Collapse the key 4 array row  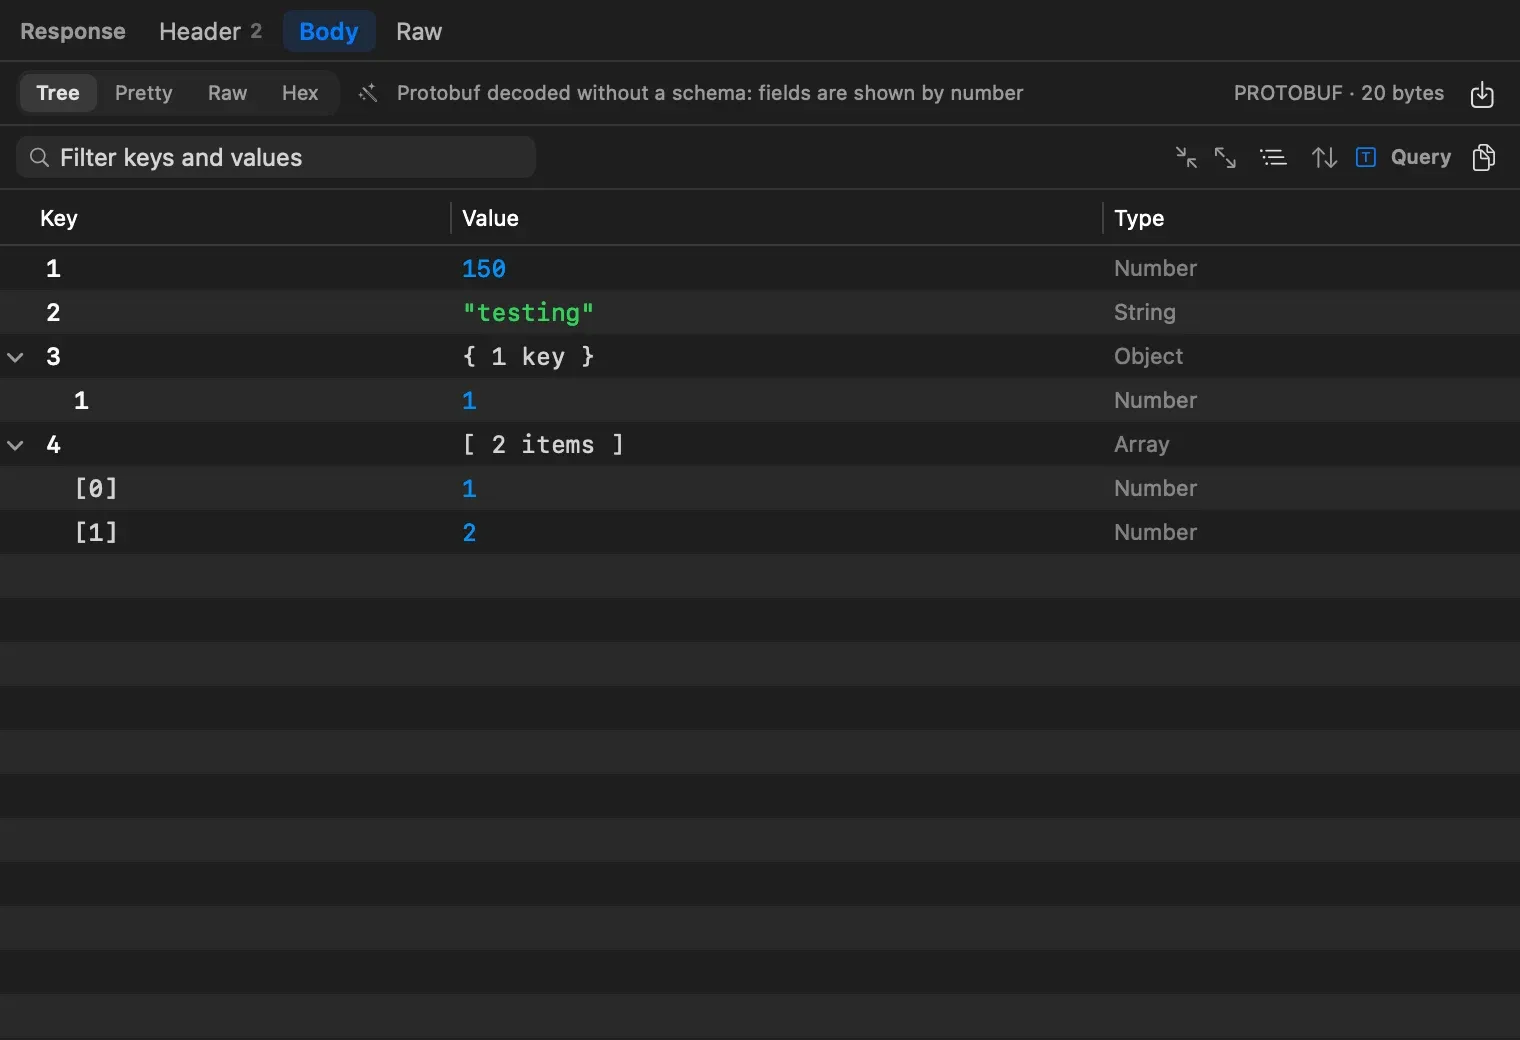tap(15, 445)
